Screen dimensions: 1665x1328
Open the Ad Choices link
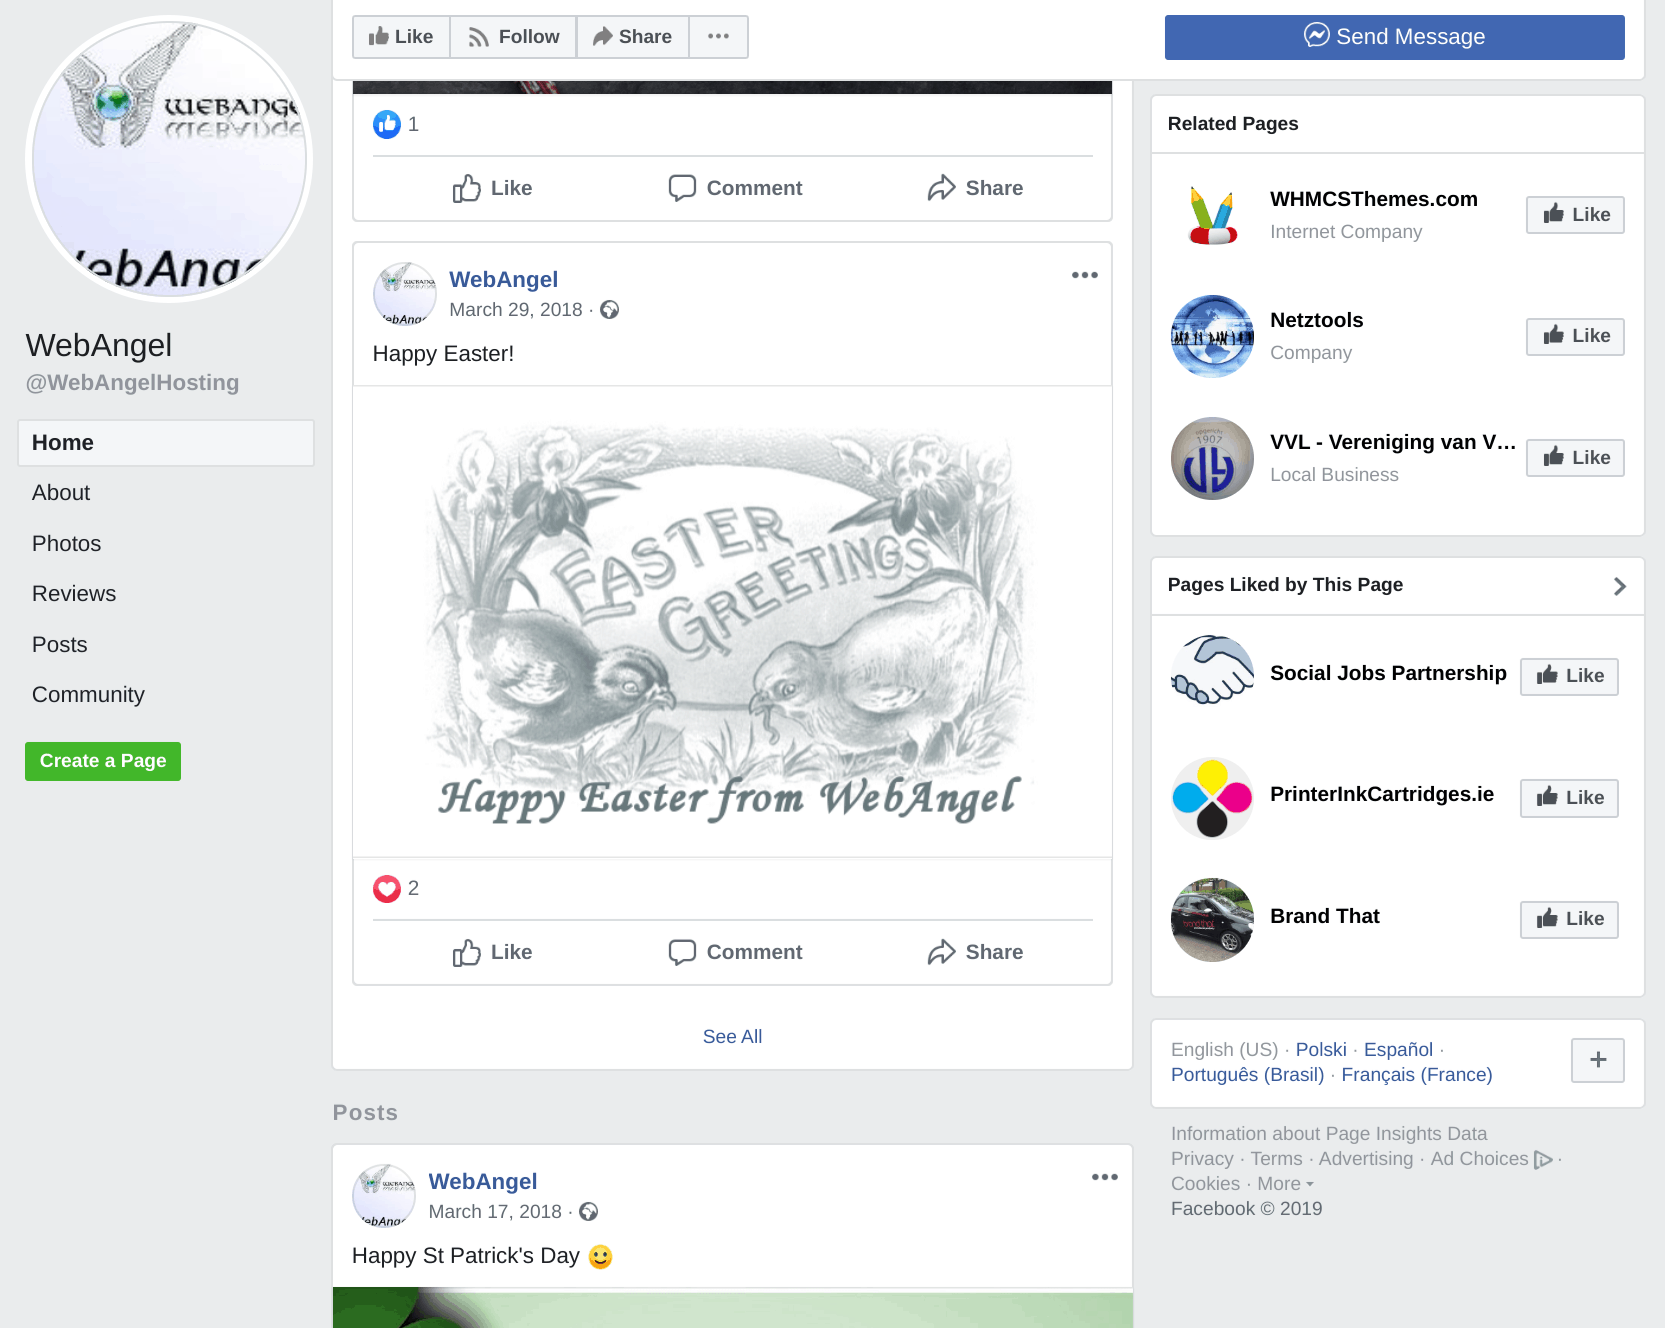coord(1491,1159)
